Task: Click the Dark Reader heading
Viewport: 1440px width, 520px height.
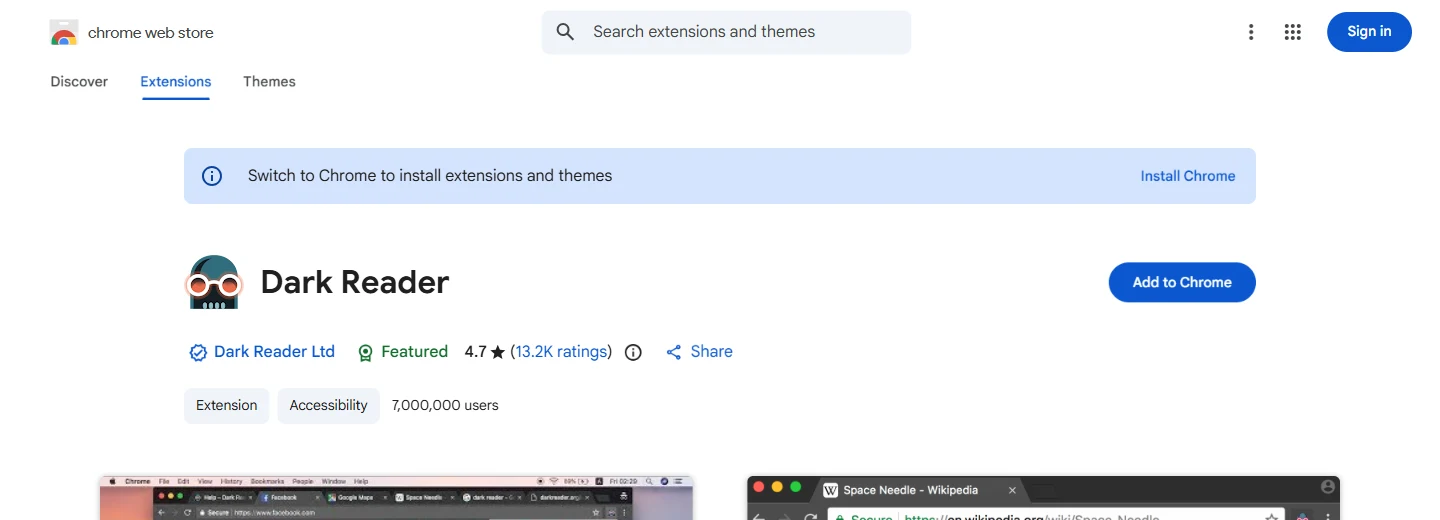Action: click(x=355, y=282)
